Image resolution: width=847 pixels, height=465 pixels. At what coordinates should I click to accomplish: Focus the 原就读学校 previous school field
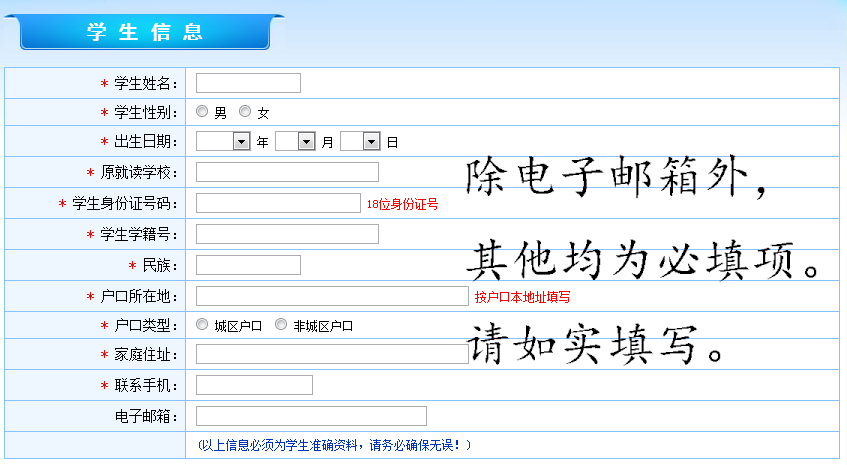coord(287,172)
